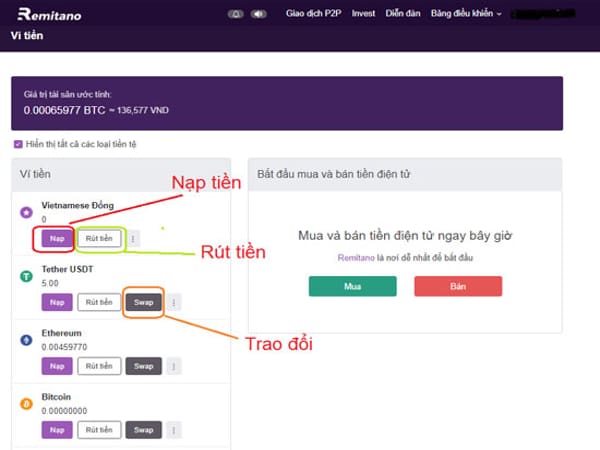
Task: Click 'Giá trị tài sản ước tính' label
Action: pyautogui.click(x=68, y=95)
